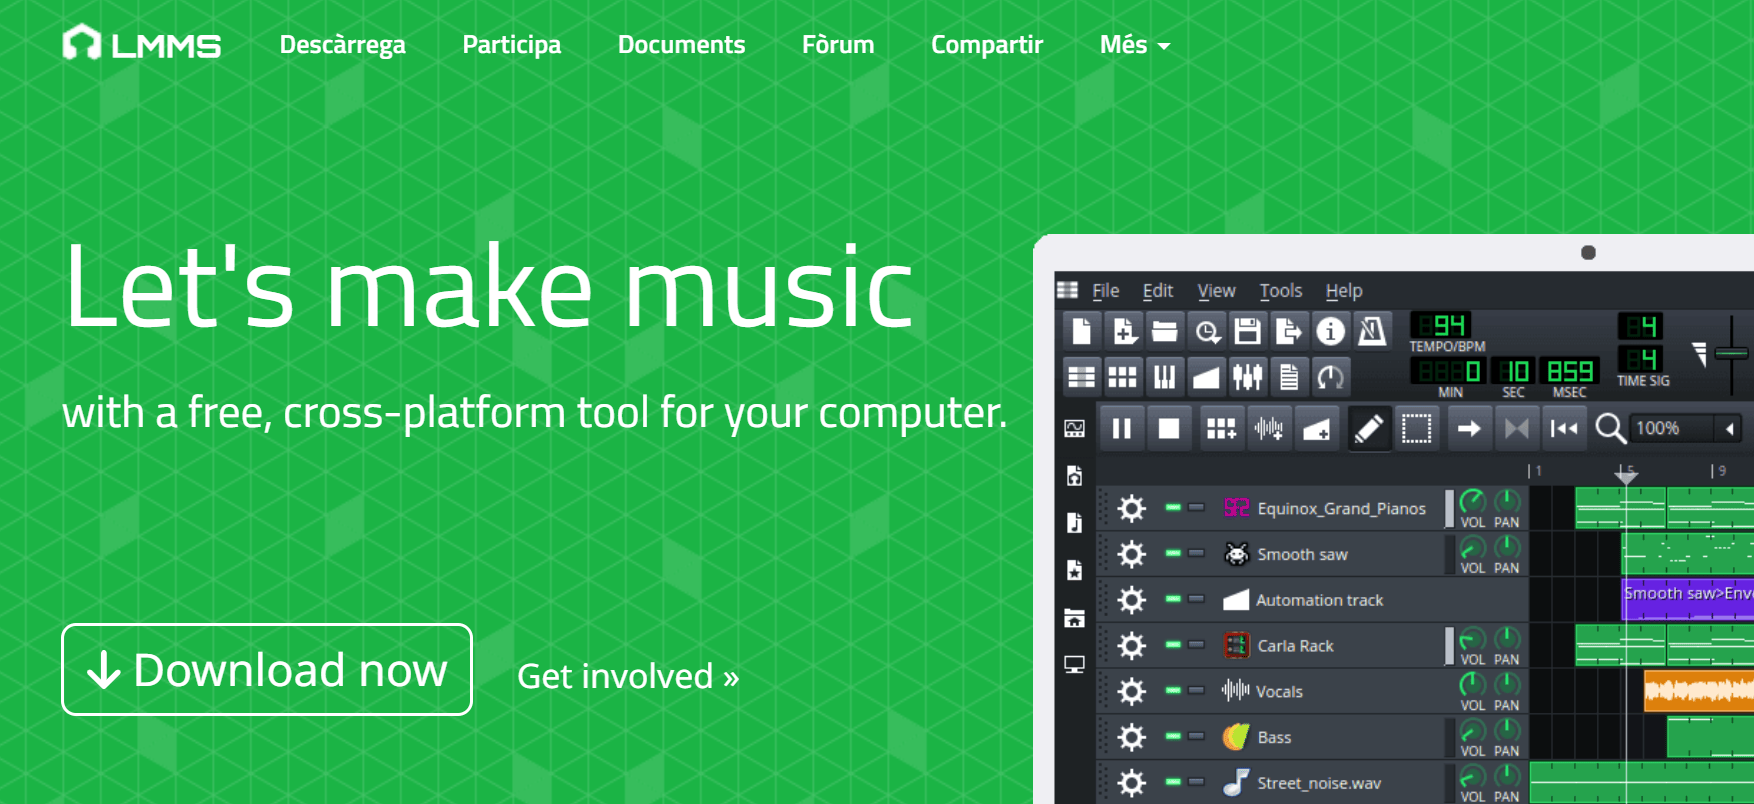
Task: Follow the Get involved » link
Action: 628,676
